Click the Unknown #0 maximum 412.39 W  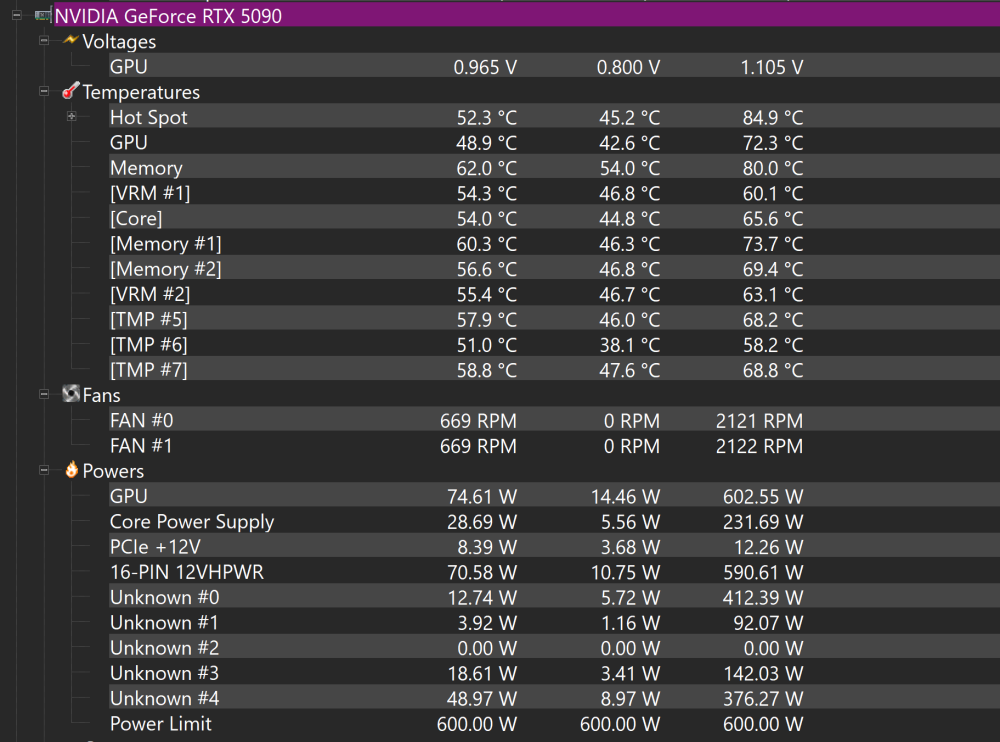point(763,598)
